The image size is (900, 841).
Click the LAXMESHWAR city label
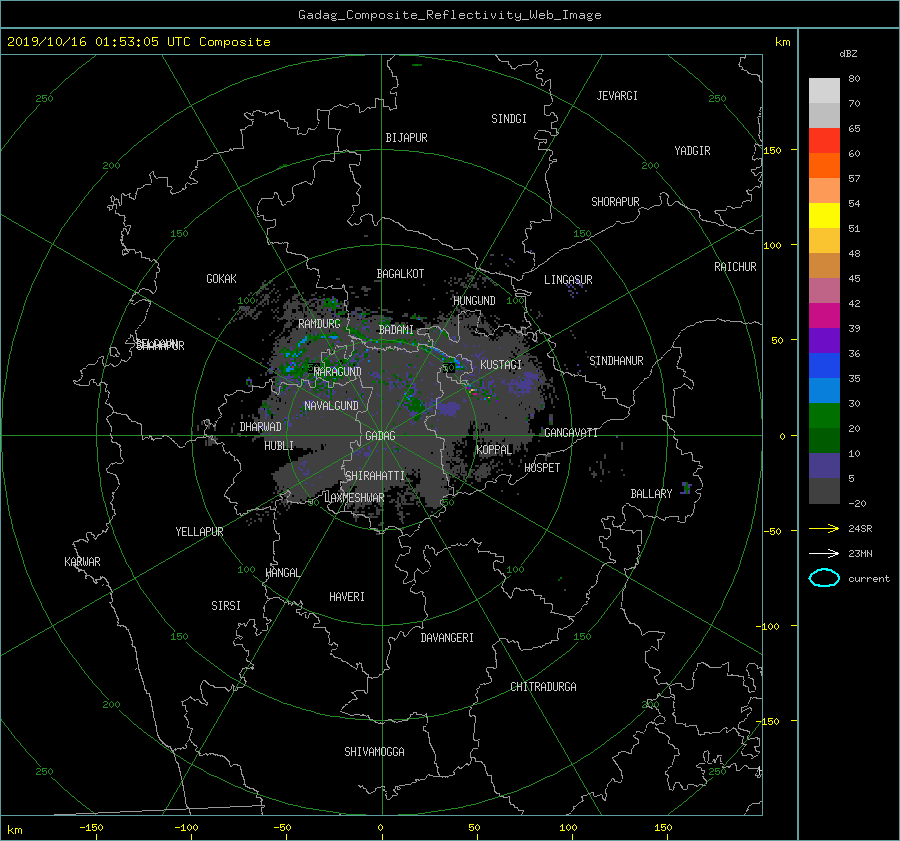click(x=354, y=498)
